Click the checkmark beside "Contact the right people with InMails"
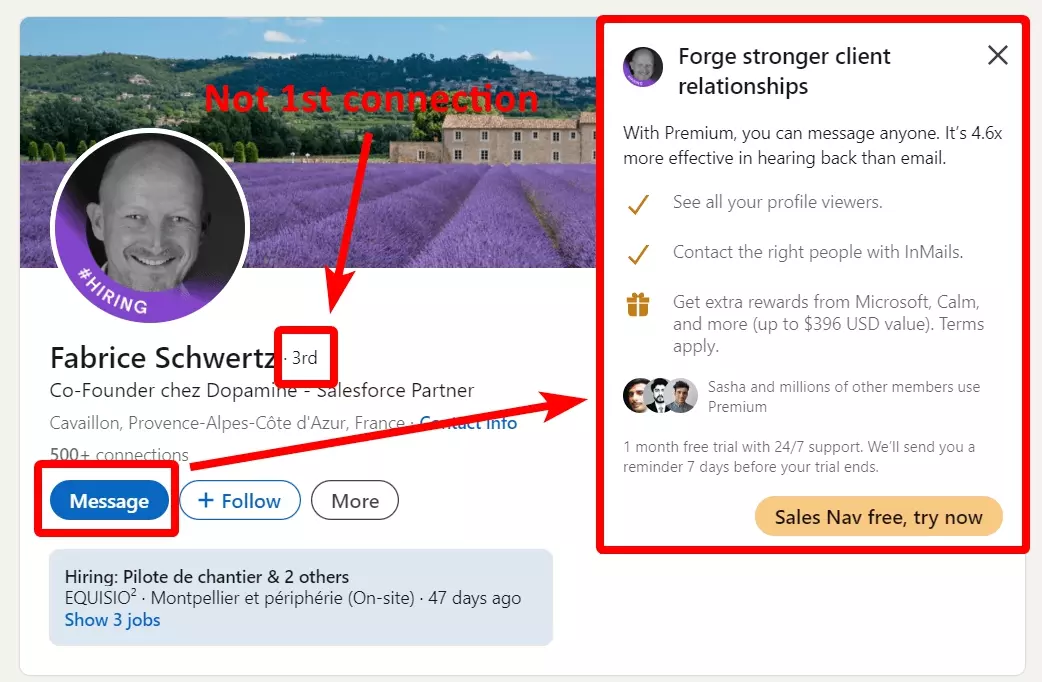 [641, 254]
